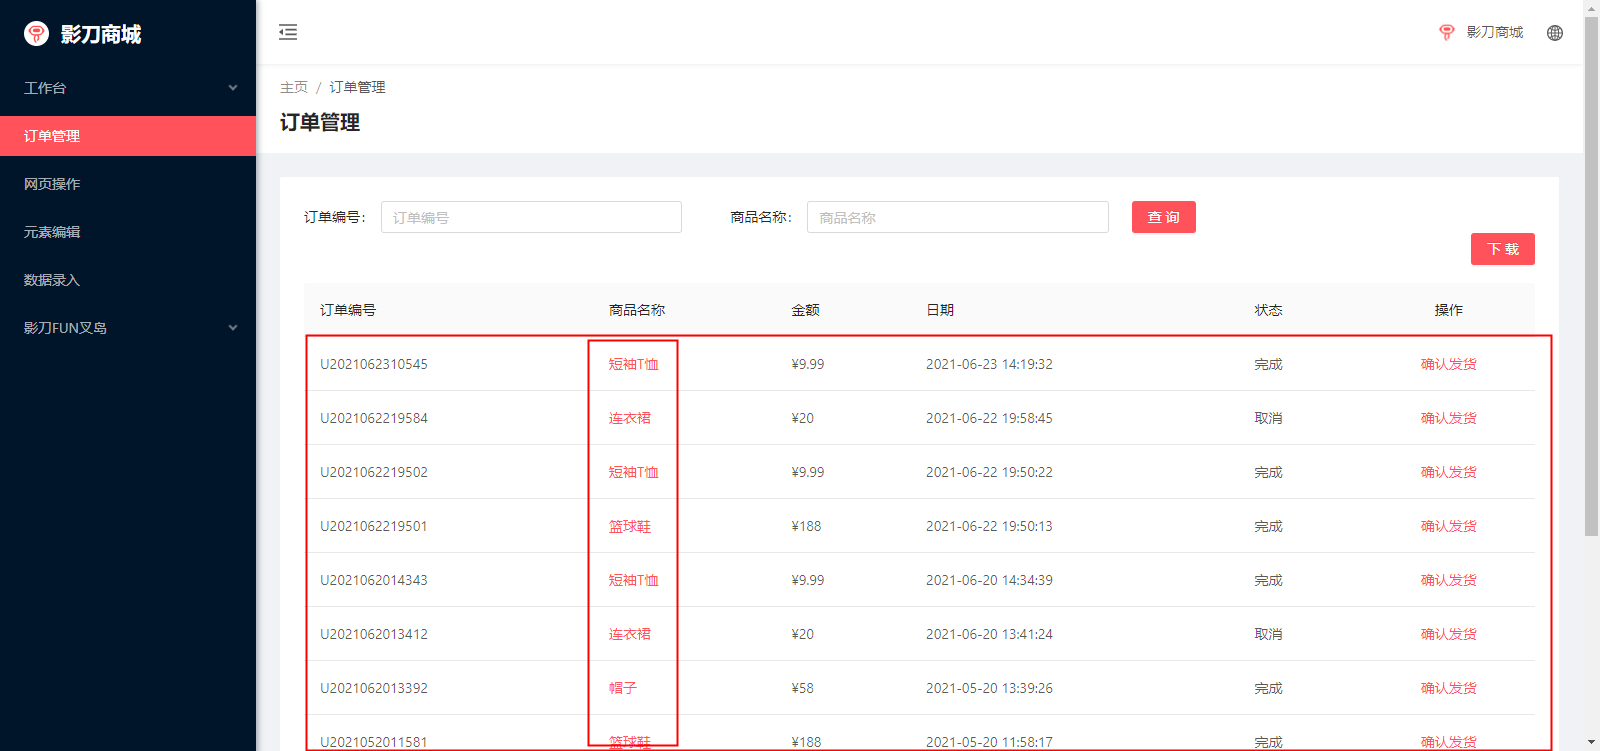Open 帽子 product link

pos(622,688)
